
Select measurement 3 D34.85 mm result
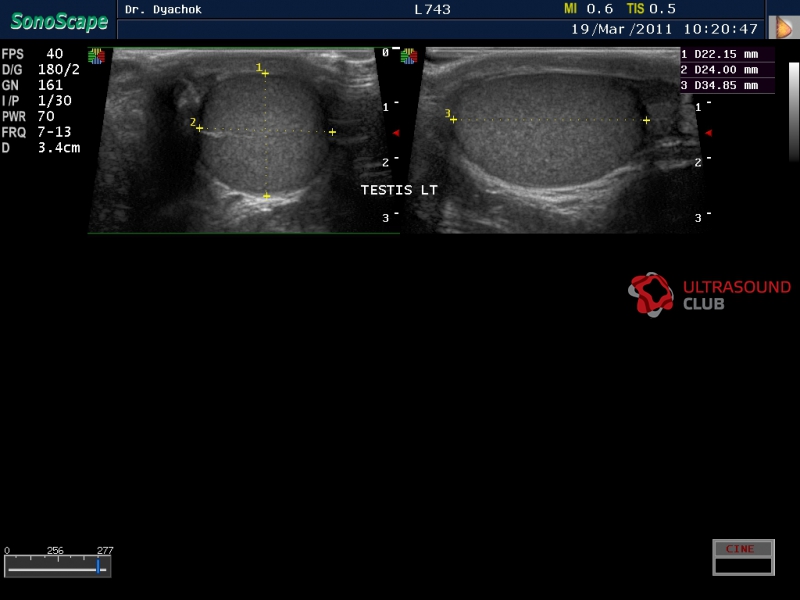pos(727,86)
